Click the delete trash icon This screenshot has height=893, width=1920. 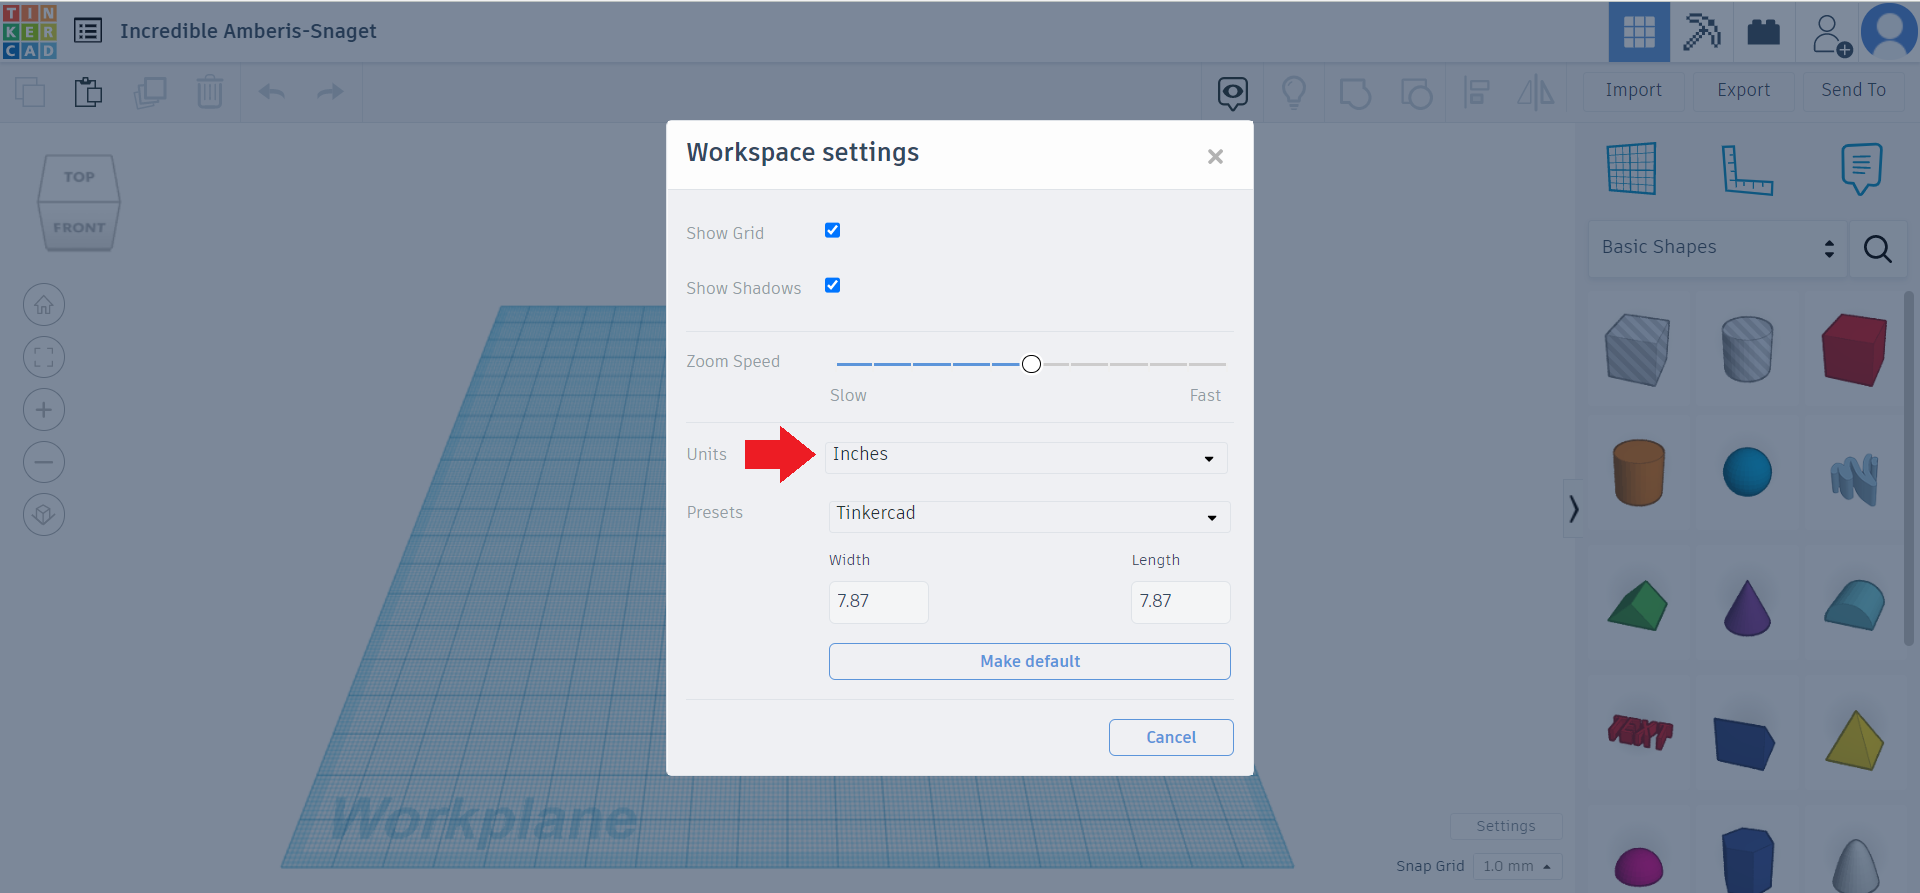[210, 92]
